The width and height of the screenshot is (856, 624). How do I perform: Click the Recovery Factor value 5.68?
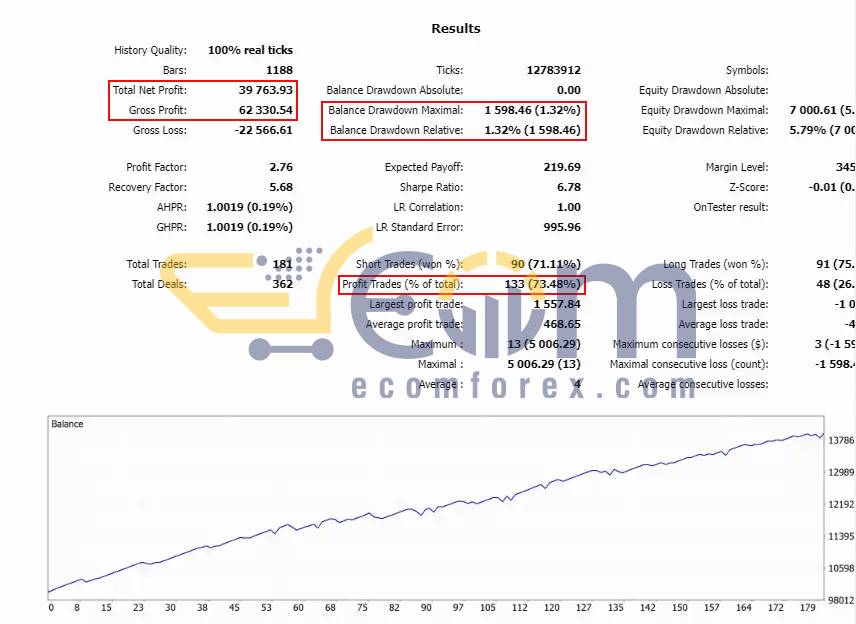tap(281, 187)
